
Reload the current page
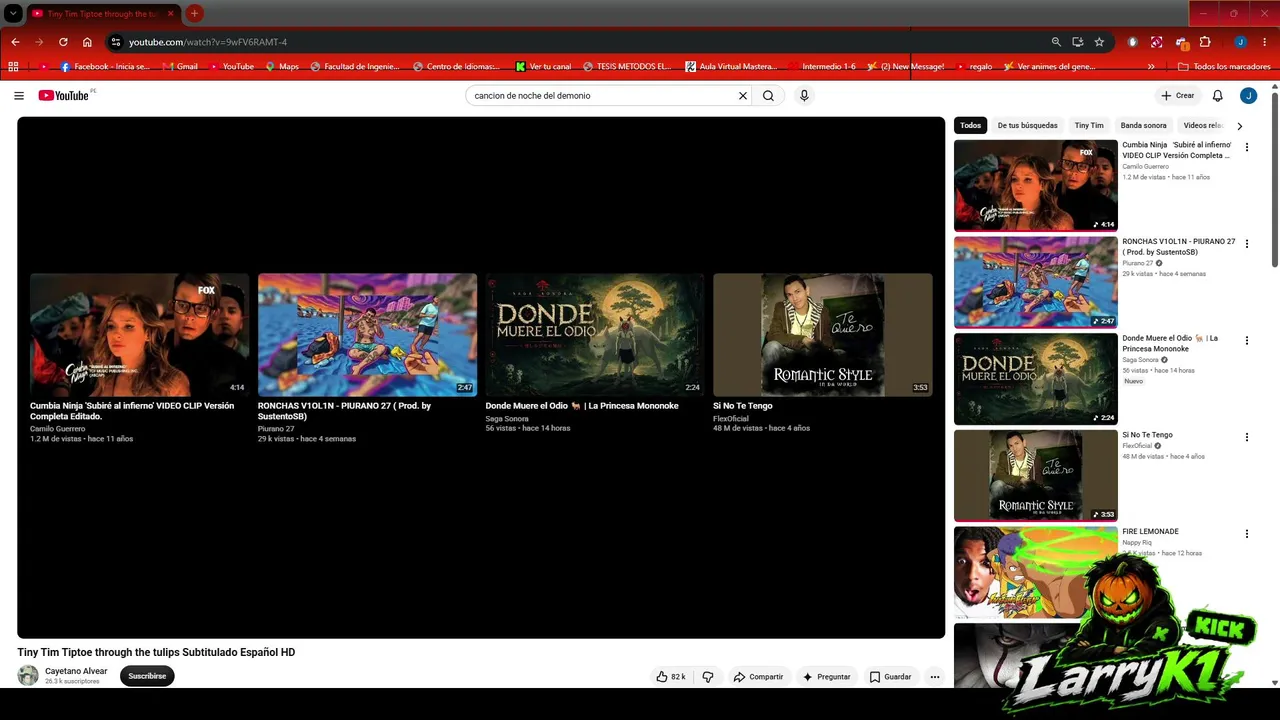coord(63,42)
